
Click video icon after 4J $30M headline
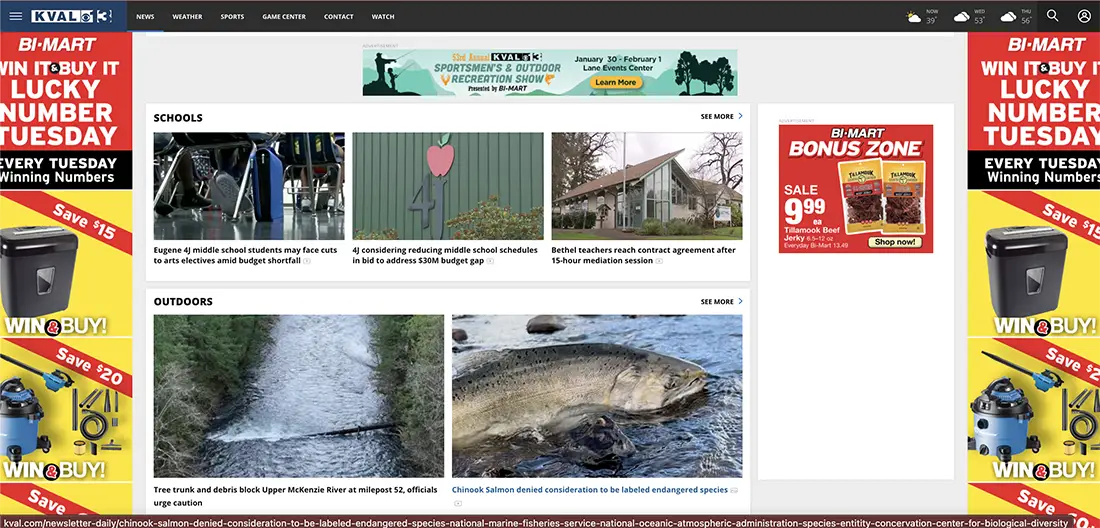point(490,261)
